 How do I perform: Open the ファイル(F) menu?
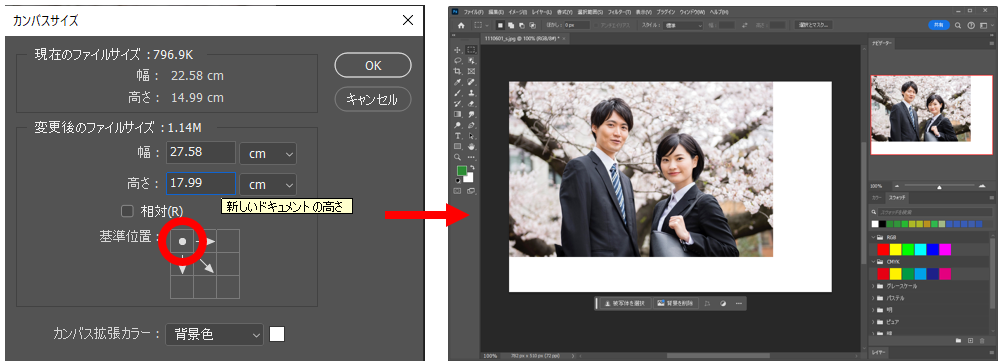click(x=474, y=12)
